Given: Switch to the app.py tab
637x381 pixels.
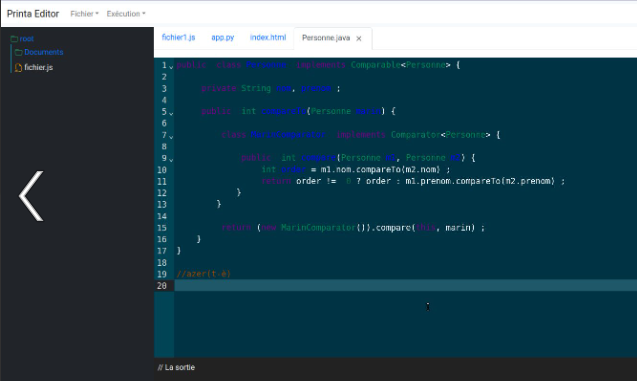Looking at the screenshot, I should point(223,37).
